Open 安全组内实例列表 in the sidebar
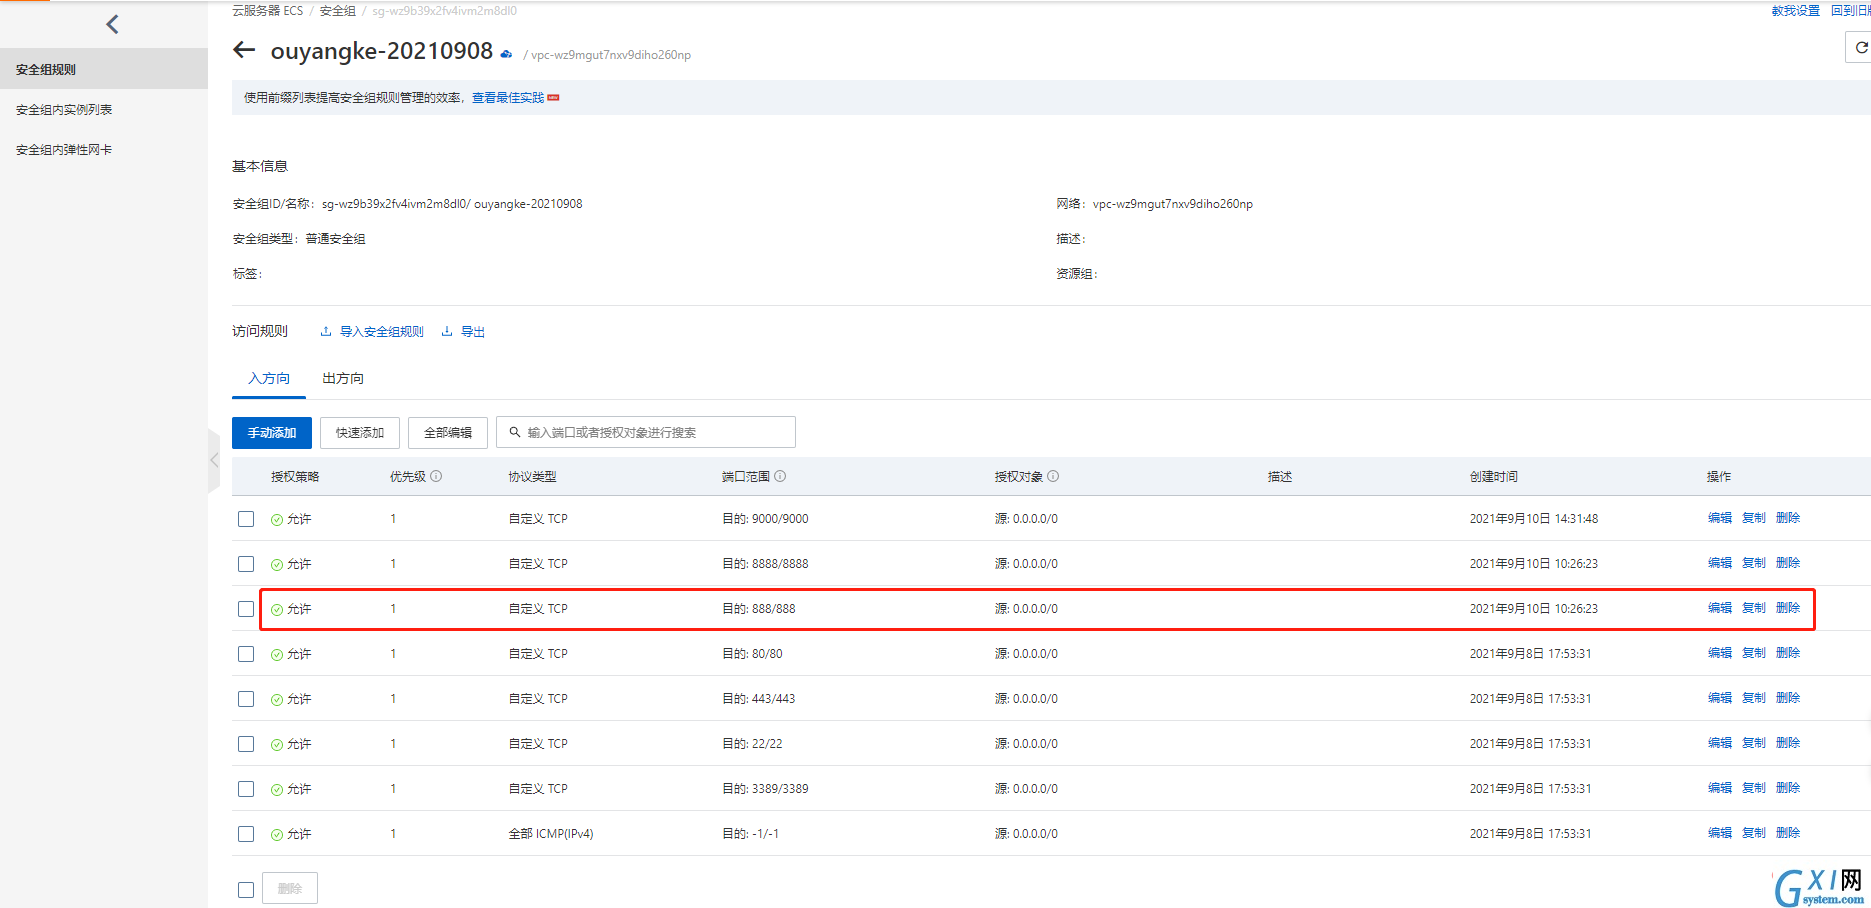This screenshot has height=908, width=1871. click(x=64, y=109)
